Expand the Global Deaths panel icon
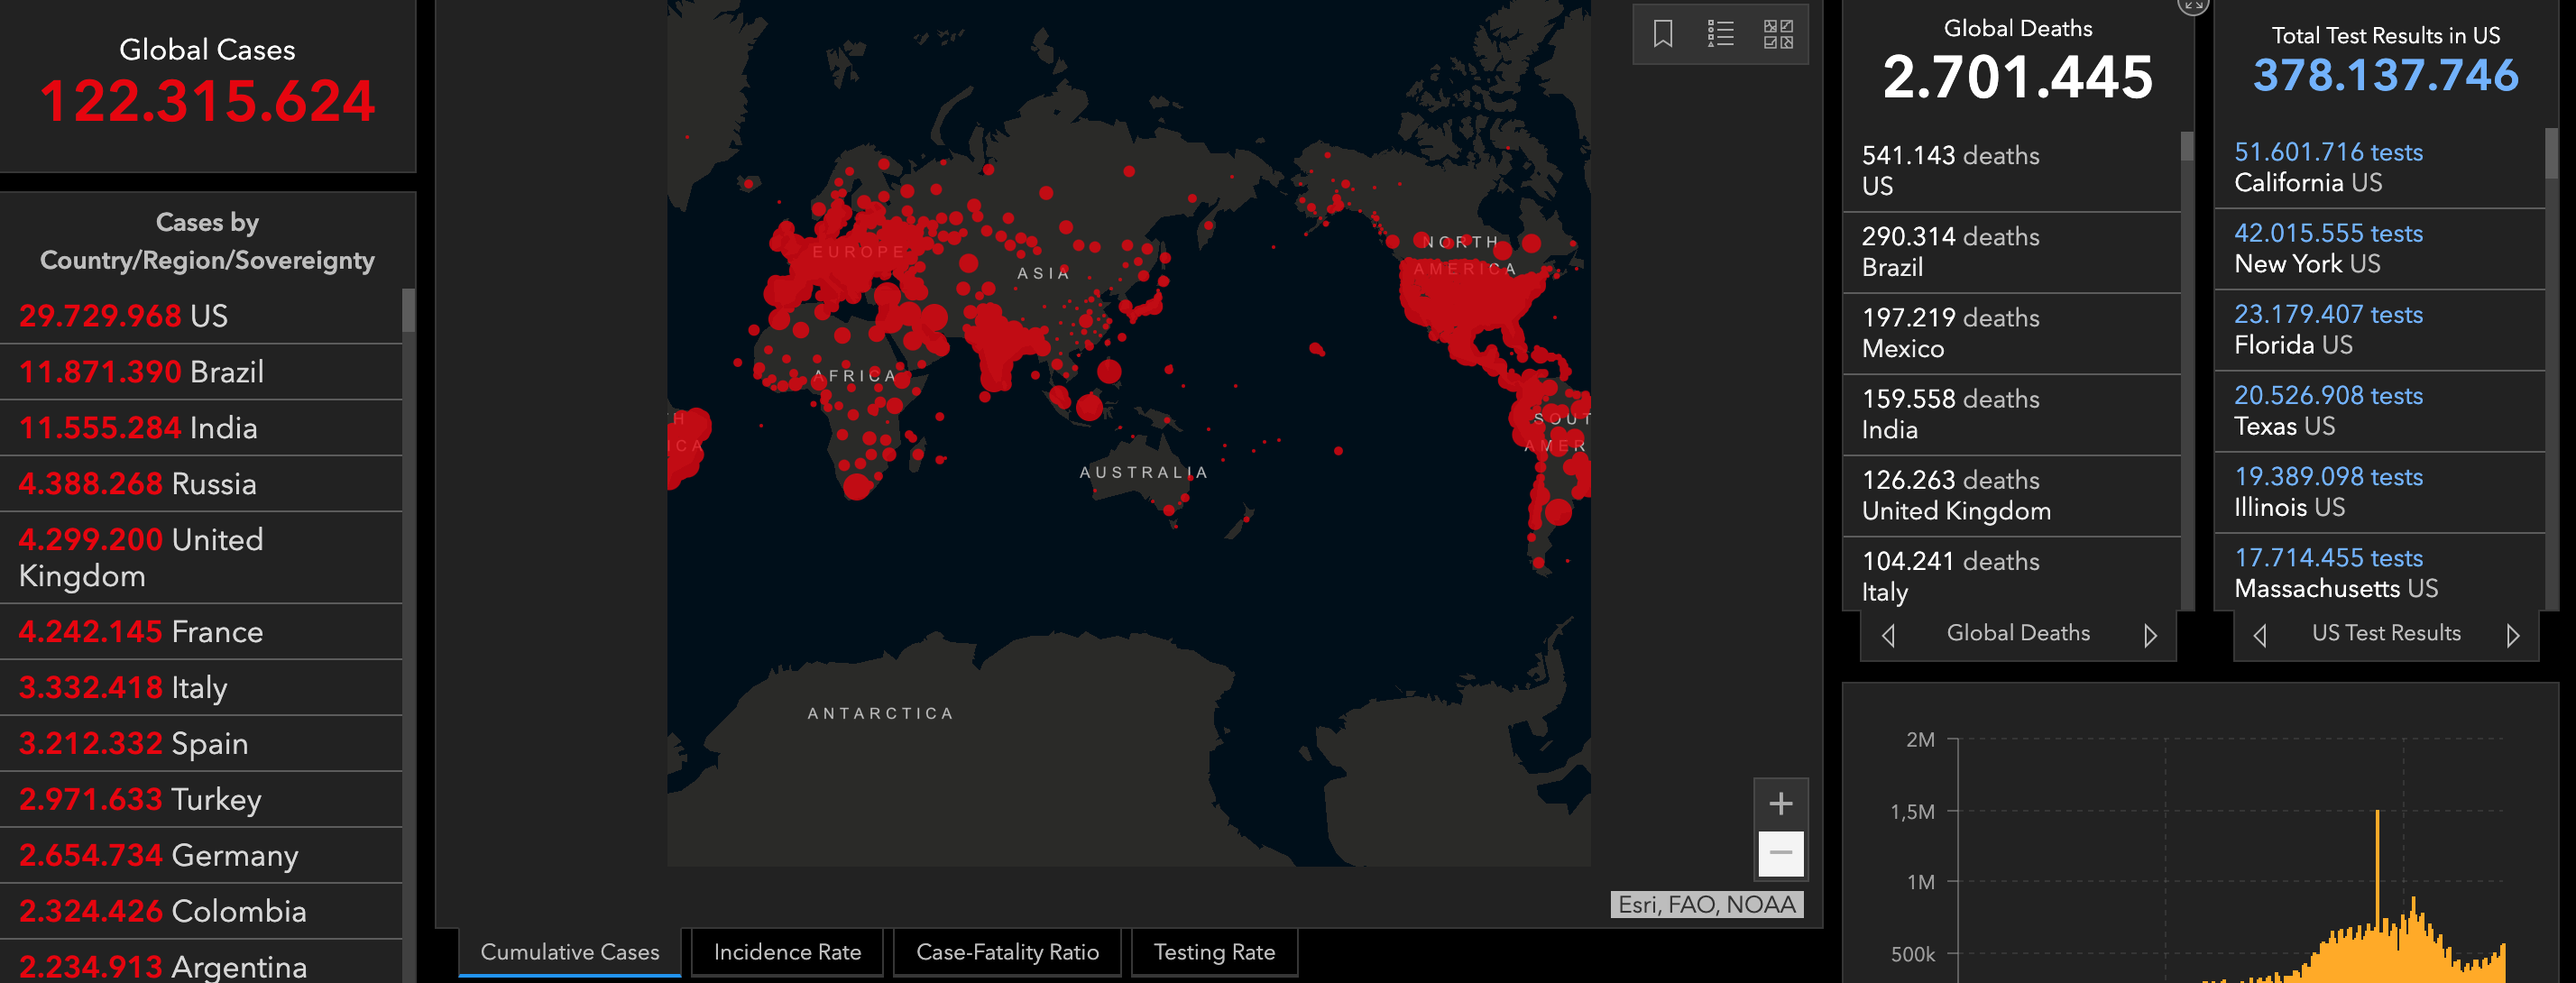This screenshot has height=983, width=2576. (2192, 5)
